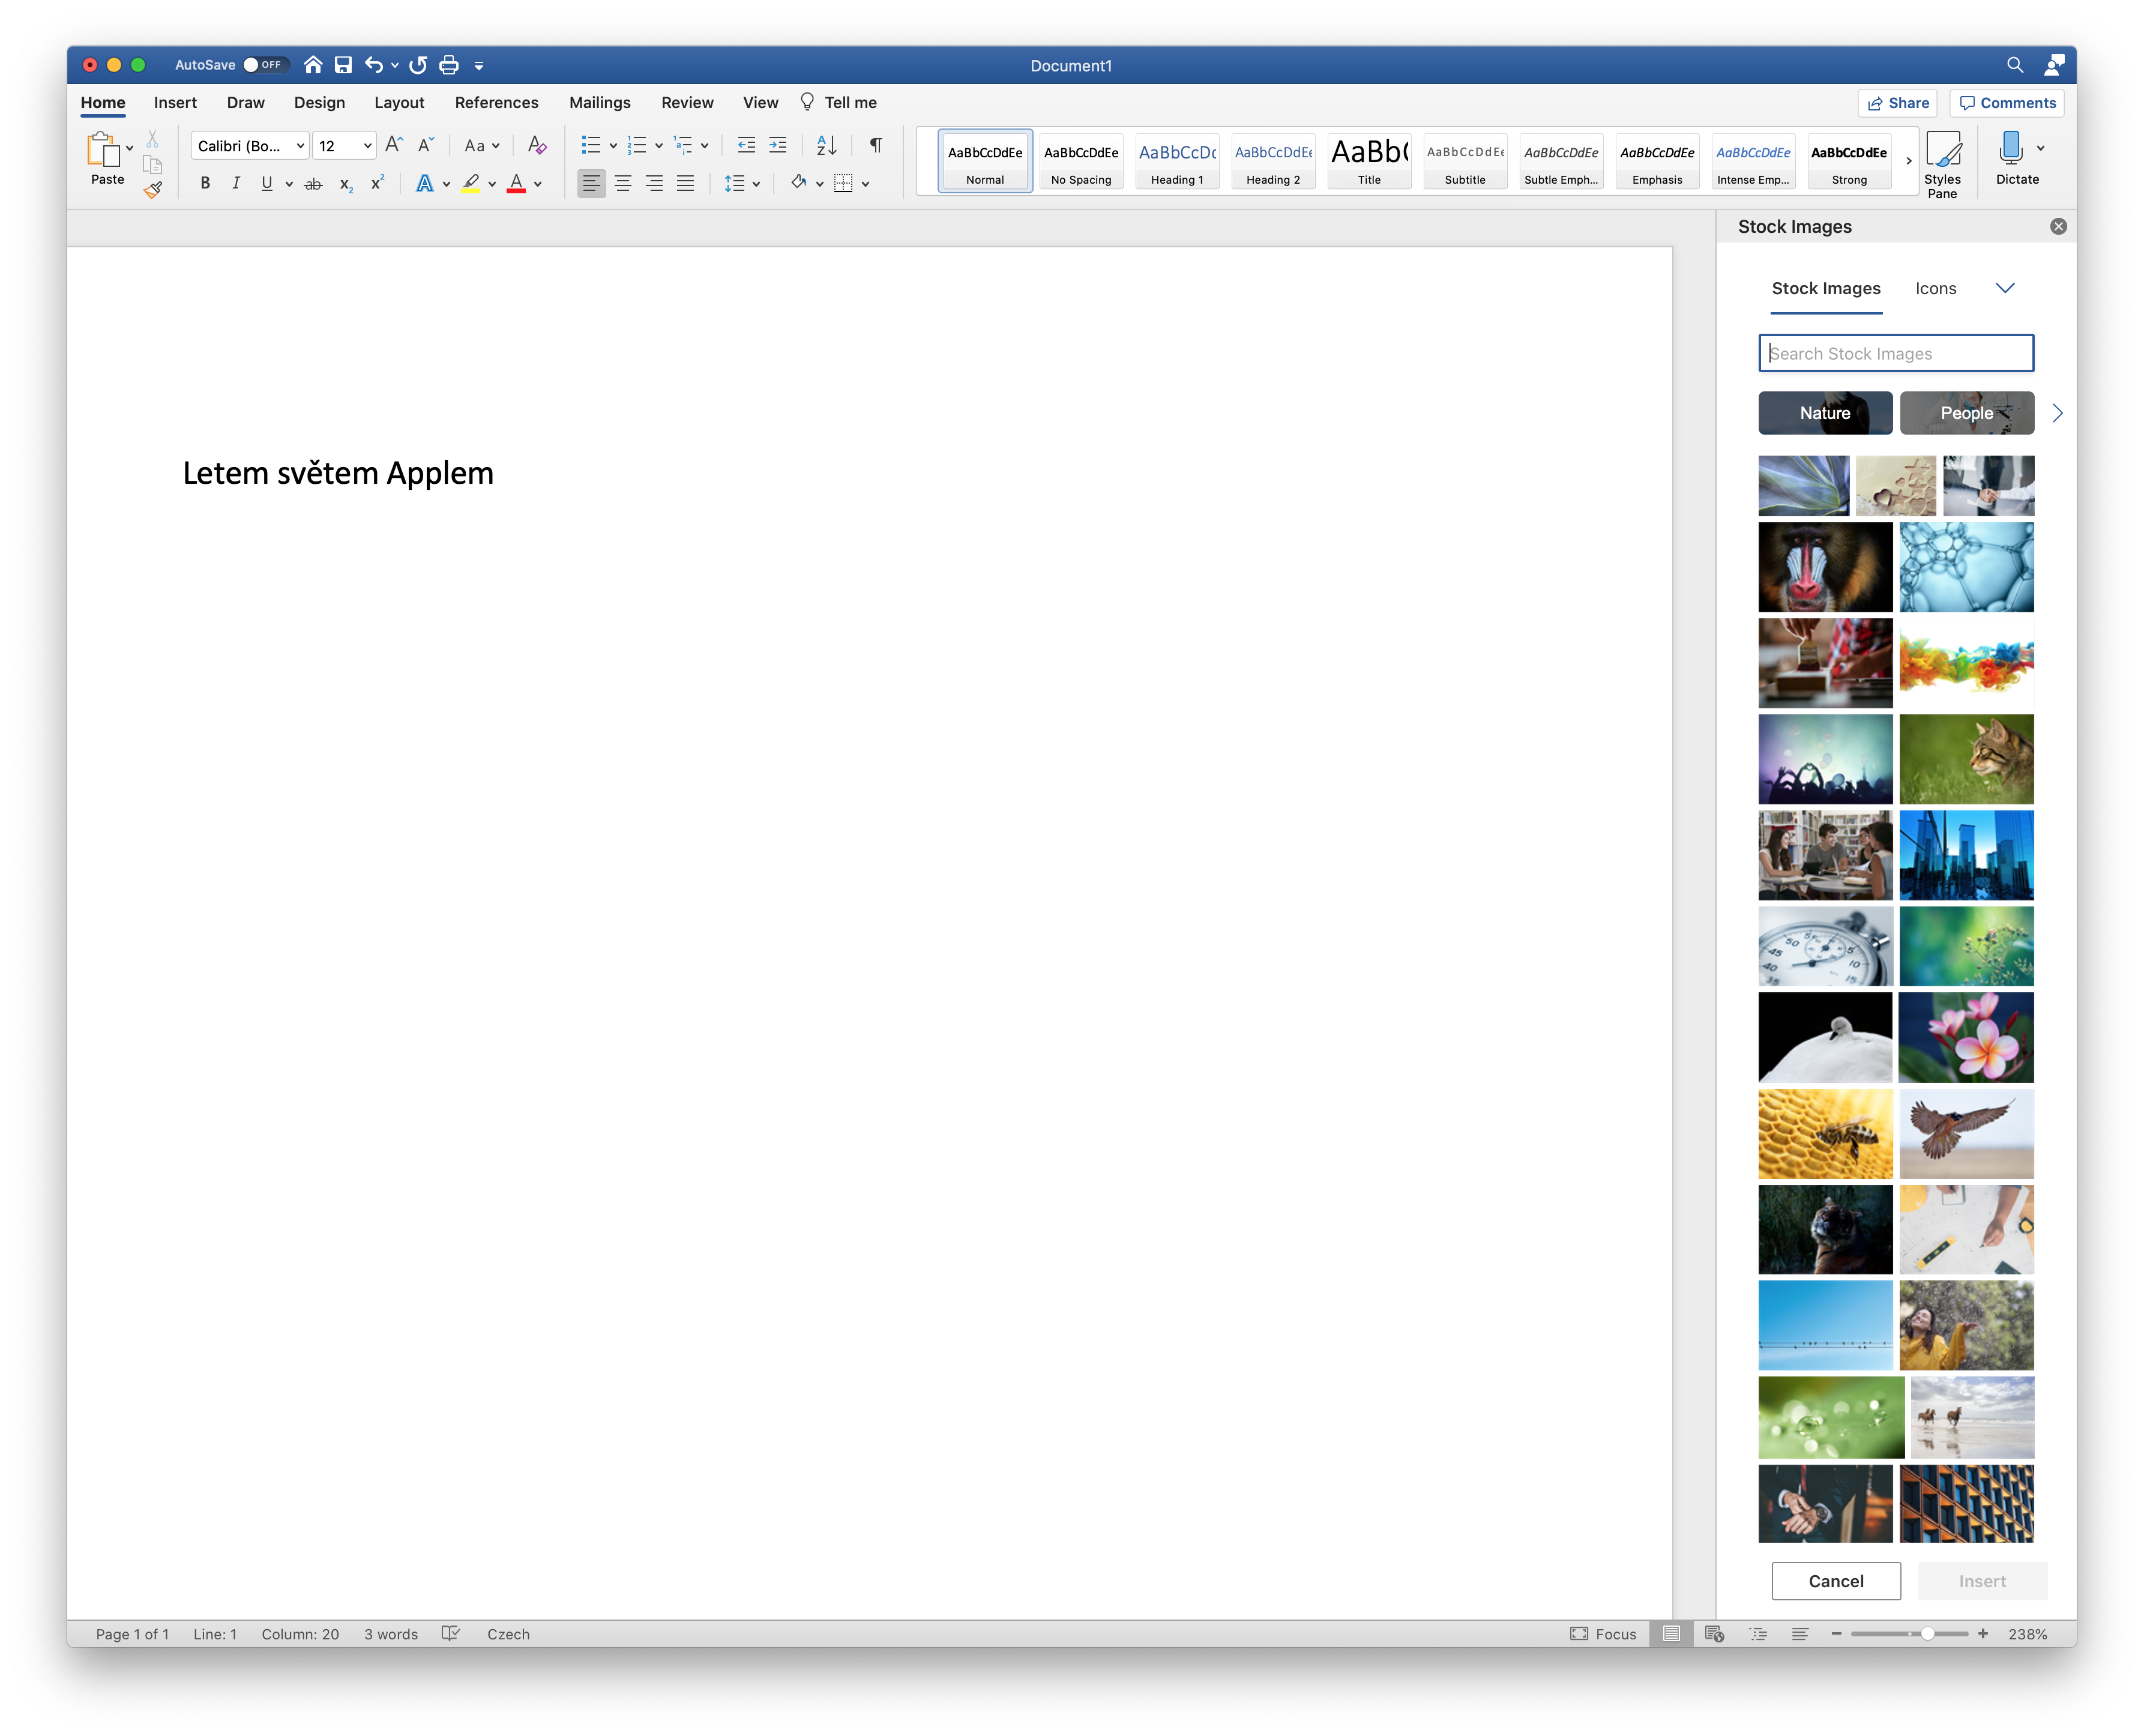Image resolution: width=2144 pixels, height=1736 pixels.
Task: Adjust the zoom slider in the status bar
Action: [1927, 1634]
